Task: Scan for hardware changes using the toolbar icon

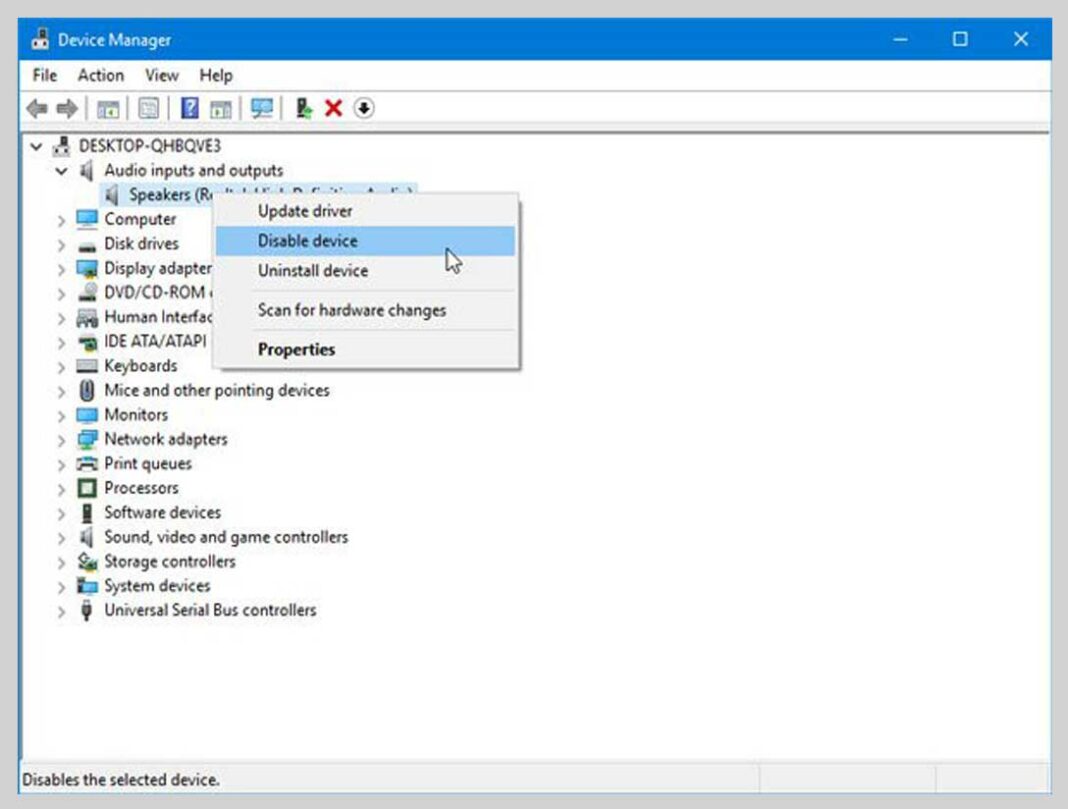Action: click(x=263, y=107)
